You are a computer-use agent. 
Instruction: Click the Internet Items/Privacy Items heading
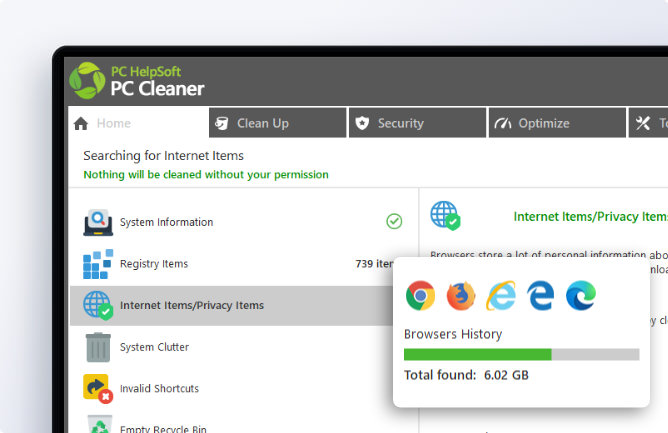(589, 216)
